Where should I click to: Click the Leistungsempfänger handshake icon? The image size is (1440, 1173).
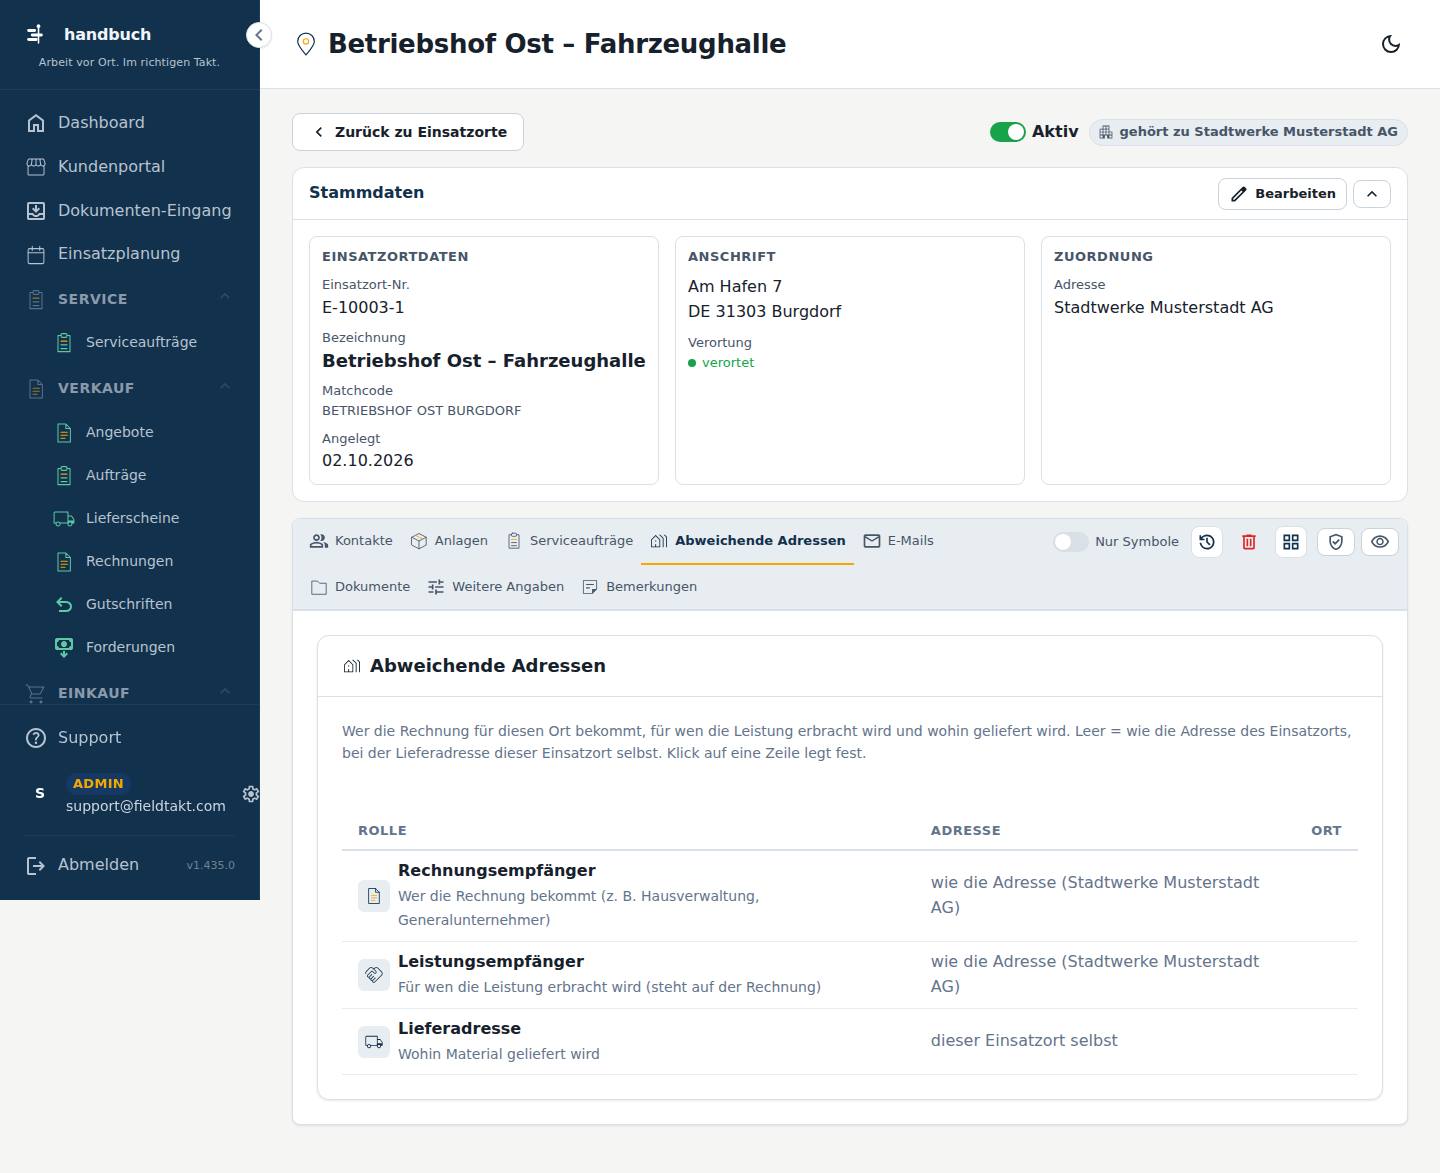tap(374, 975)
